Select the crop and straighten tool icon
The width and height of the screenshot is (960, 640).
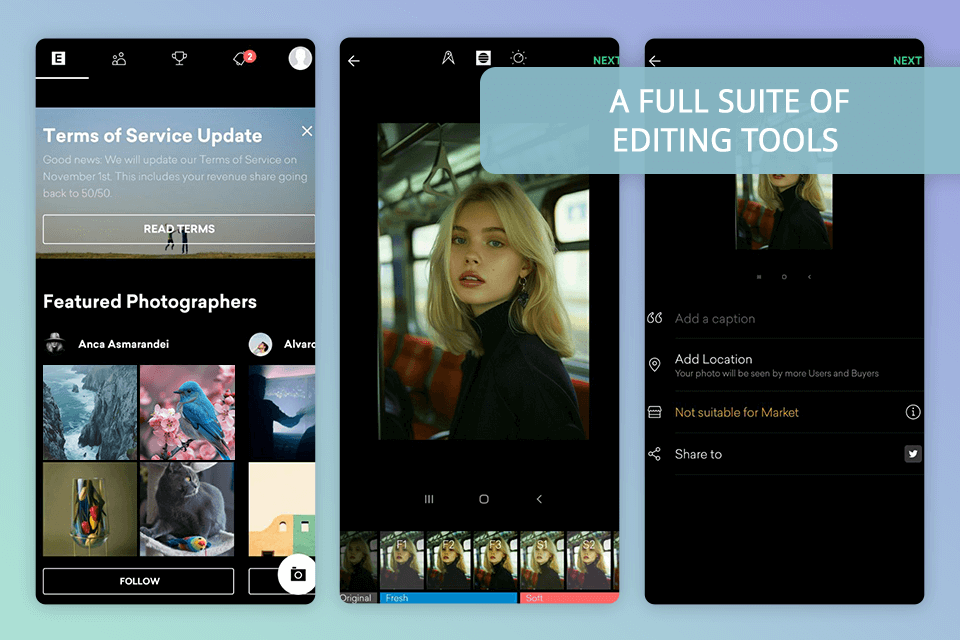point(448,58)
